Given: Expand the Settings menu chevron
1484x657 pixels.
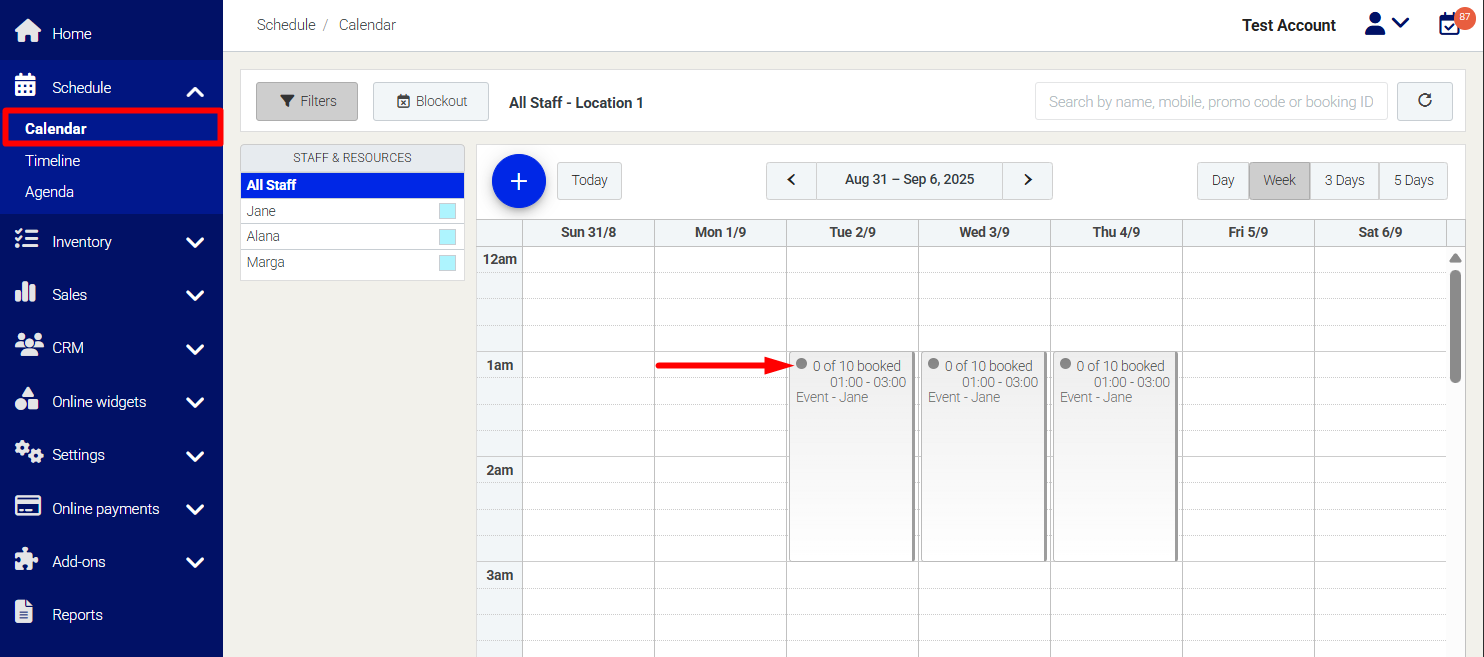Looking at the screenshot, I should click(x=195, y=456).
